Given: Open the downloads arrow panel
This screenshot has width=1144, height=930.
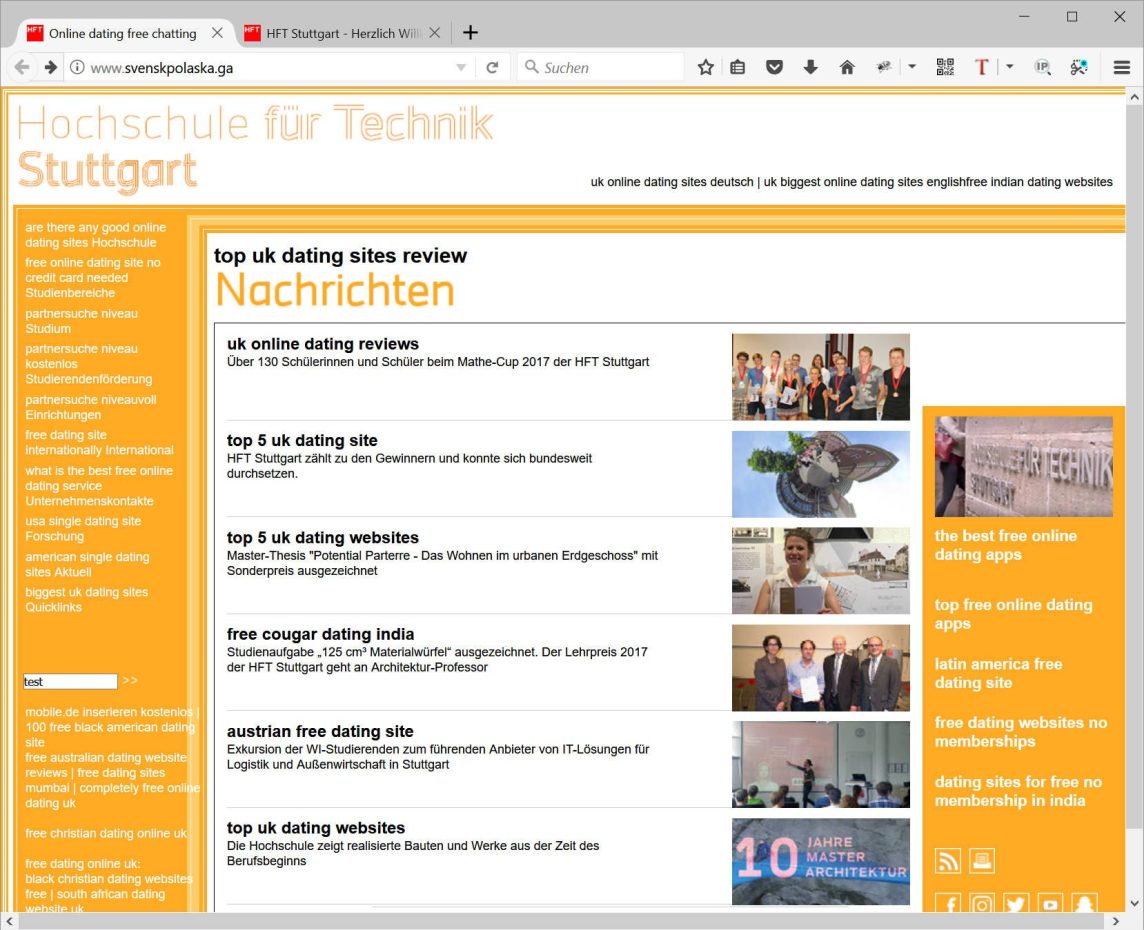Looking at the screenshot, I should 810,67.
